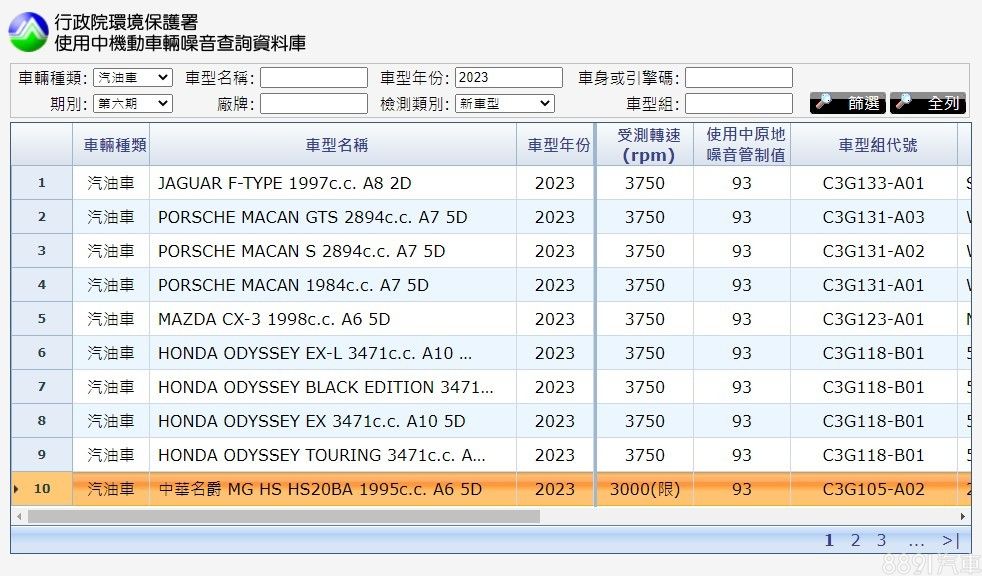Click the 車型年份 field containing 2023

click(x=508, y=78)
